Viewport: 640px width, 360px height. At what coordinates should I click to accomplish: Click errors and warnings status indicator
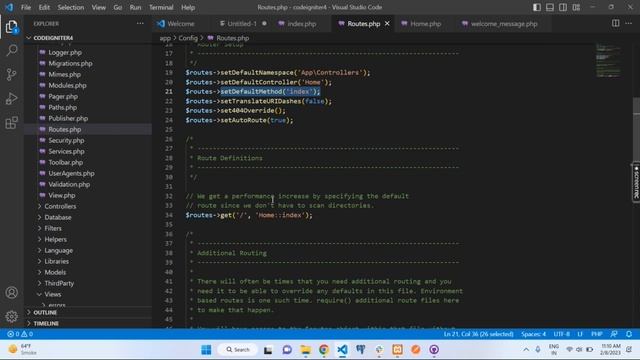pos(20,334)
